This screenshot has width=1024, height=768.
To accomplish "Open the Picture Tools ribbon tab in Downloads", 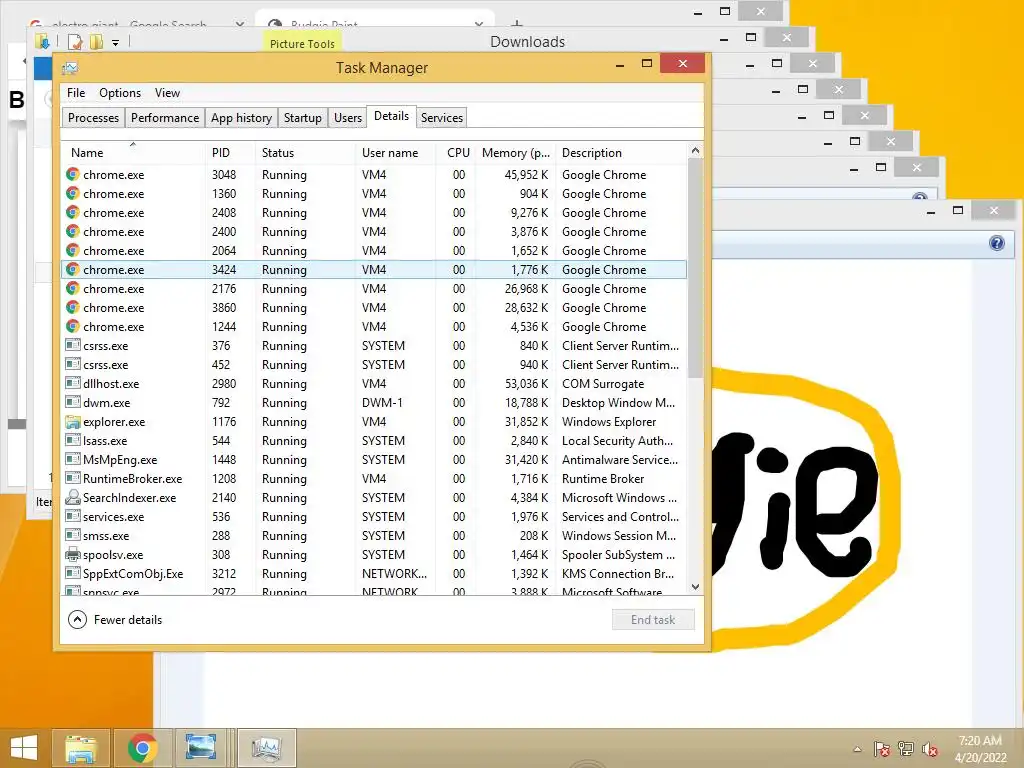I will point(302,43).
